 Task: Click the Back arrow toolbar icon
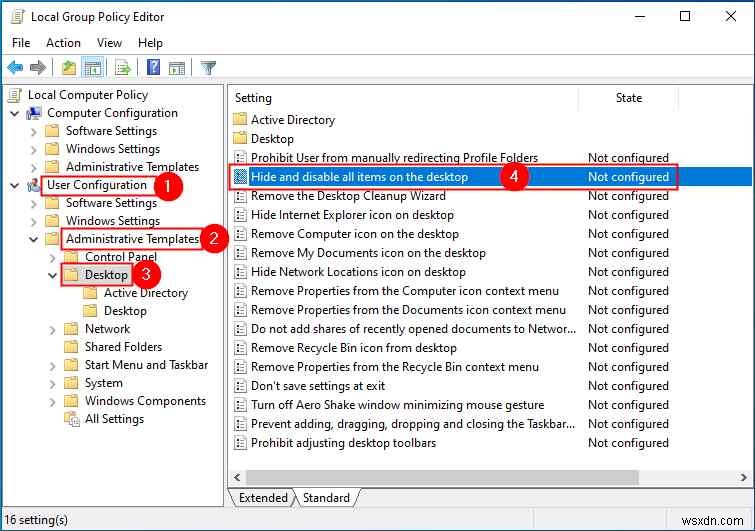pos(15,67)
